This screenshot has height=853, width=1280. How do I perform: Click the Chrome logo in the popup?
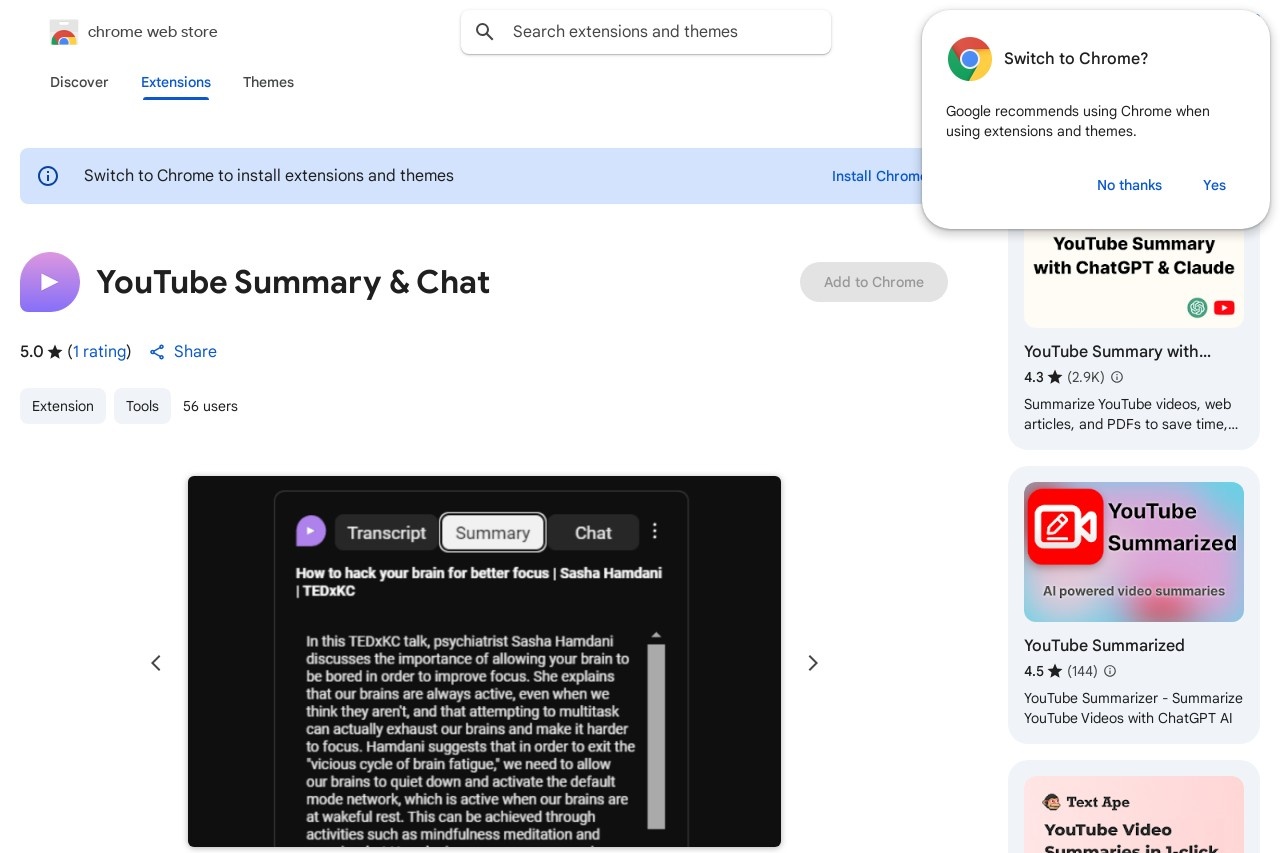(x=970, y=59)
